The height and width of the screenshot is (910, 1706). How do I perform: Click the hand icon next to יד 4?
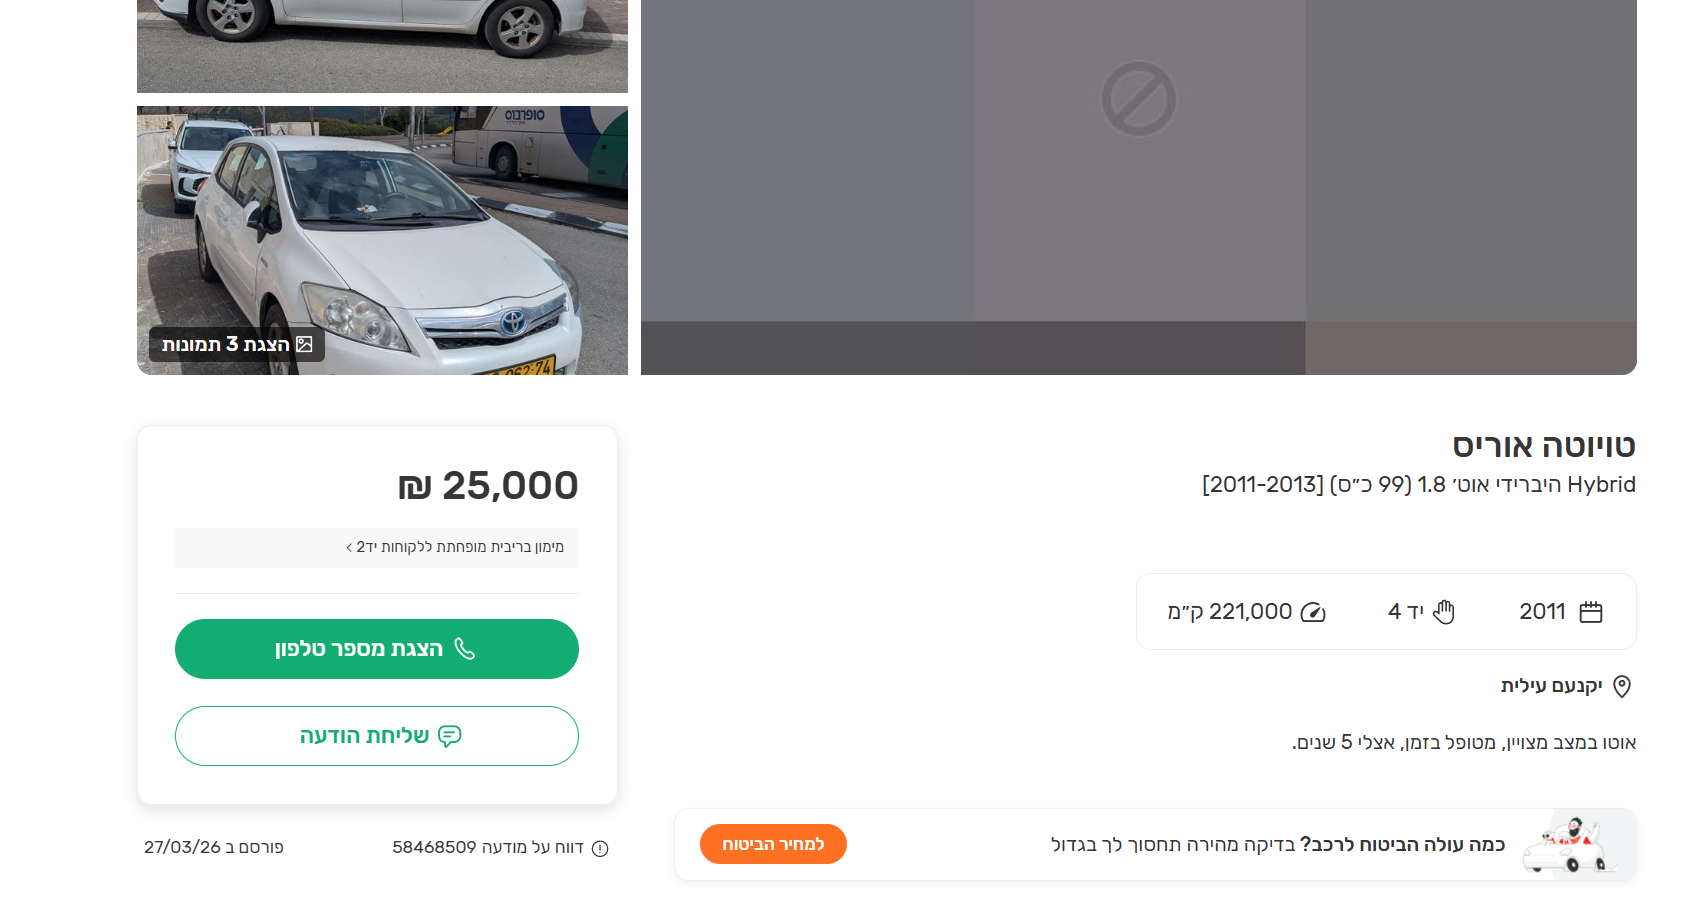(x=1444, y=612)
